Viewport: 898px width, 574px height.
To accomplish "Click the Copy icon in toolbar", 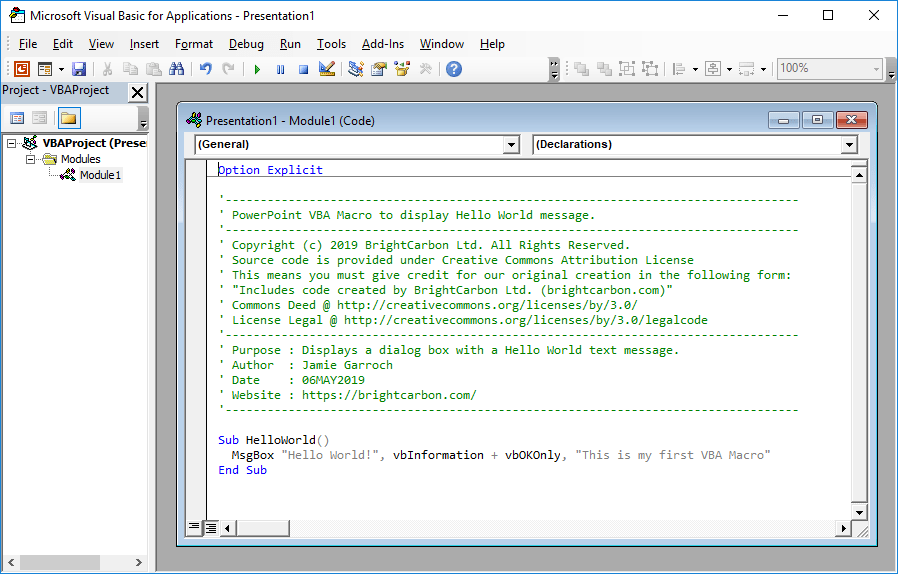I will click(131, 69).
